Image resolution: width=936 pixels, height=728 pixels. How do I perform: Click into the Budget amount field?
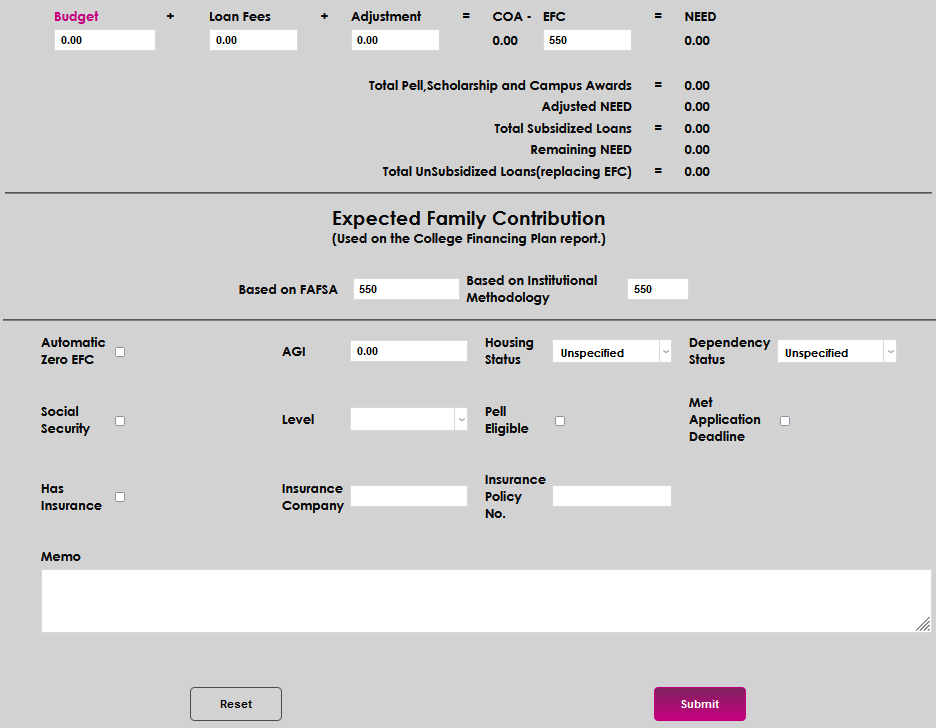coord(105,40)
